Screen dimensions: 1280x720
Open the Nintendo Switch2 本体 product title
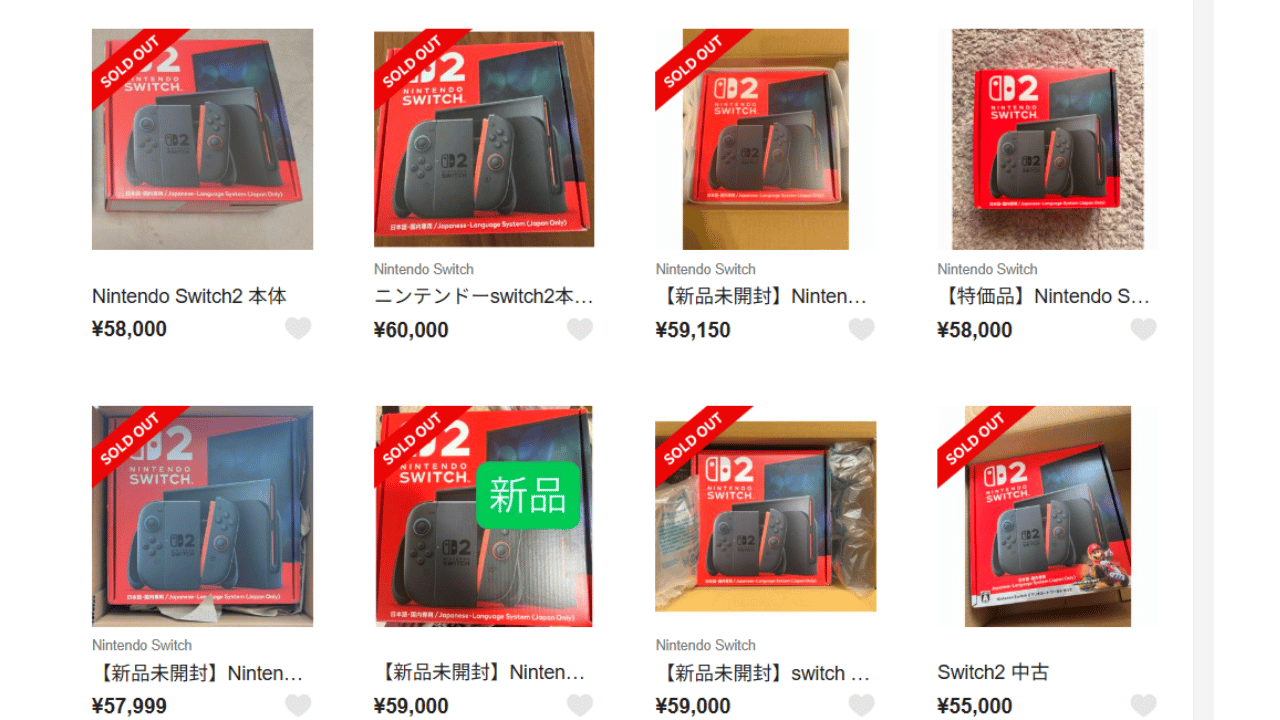pyautogui.click(x=189, y=296)
